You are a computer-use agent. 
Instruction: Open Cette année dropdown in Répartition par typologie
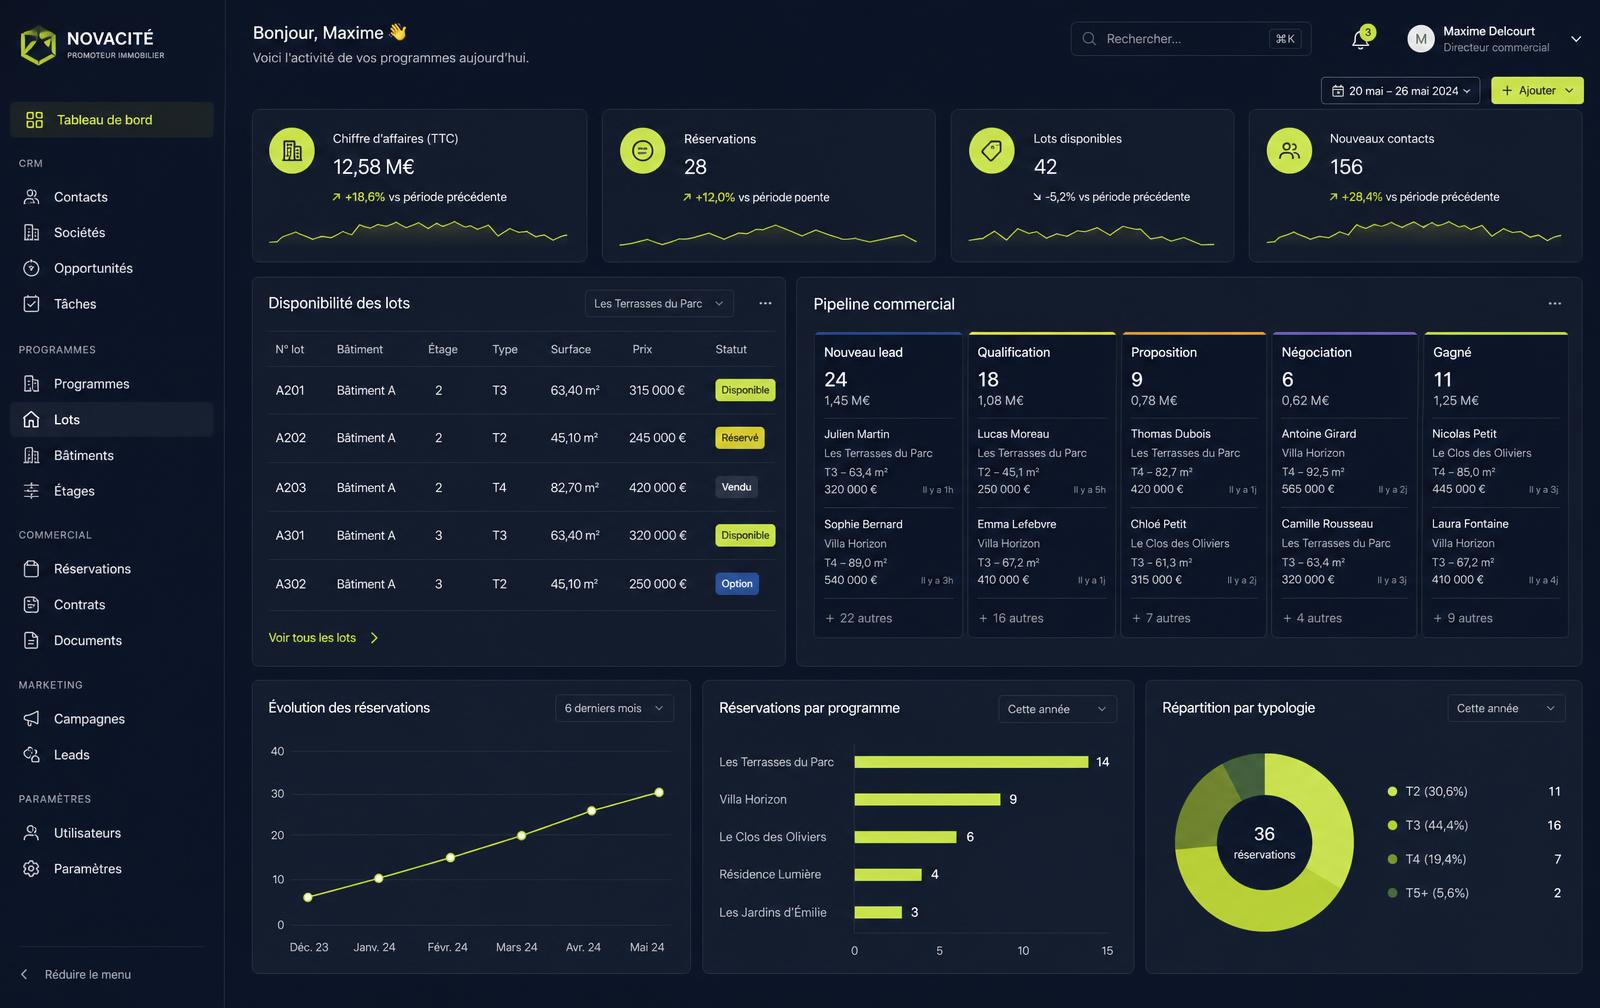1506,708
